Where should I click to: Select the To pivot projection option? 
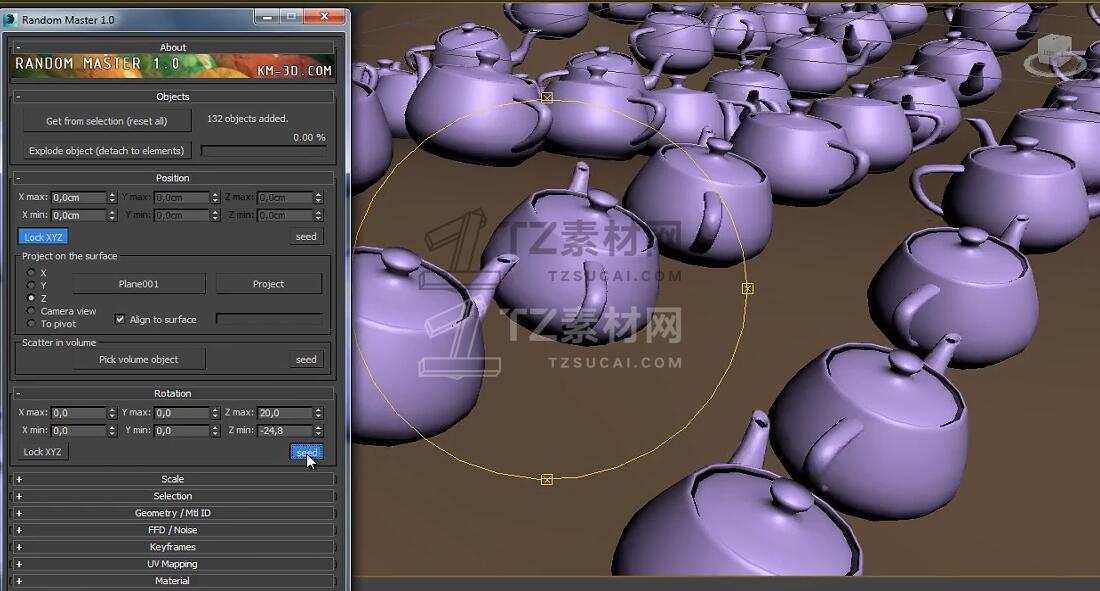[31, 324]
